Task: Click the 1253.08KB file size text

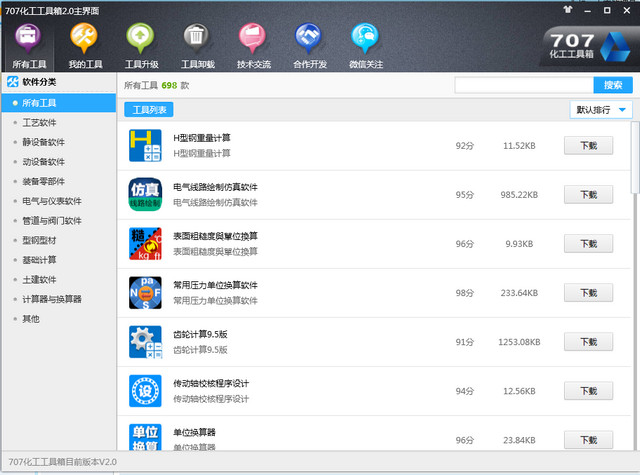Action: [519, 342]
